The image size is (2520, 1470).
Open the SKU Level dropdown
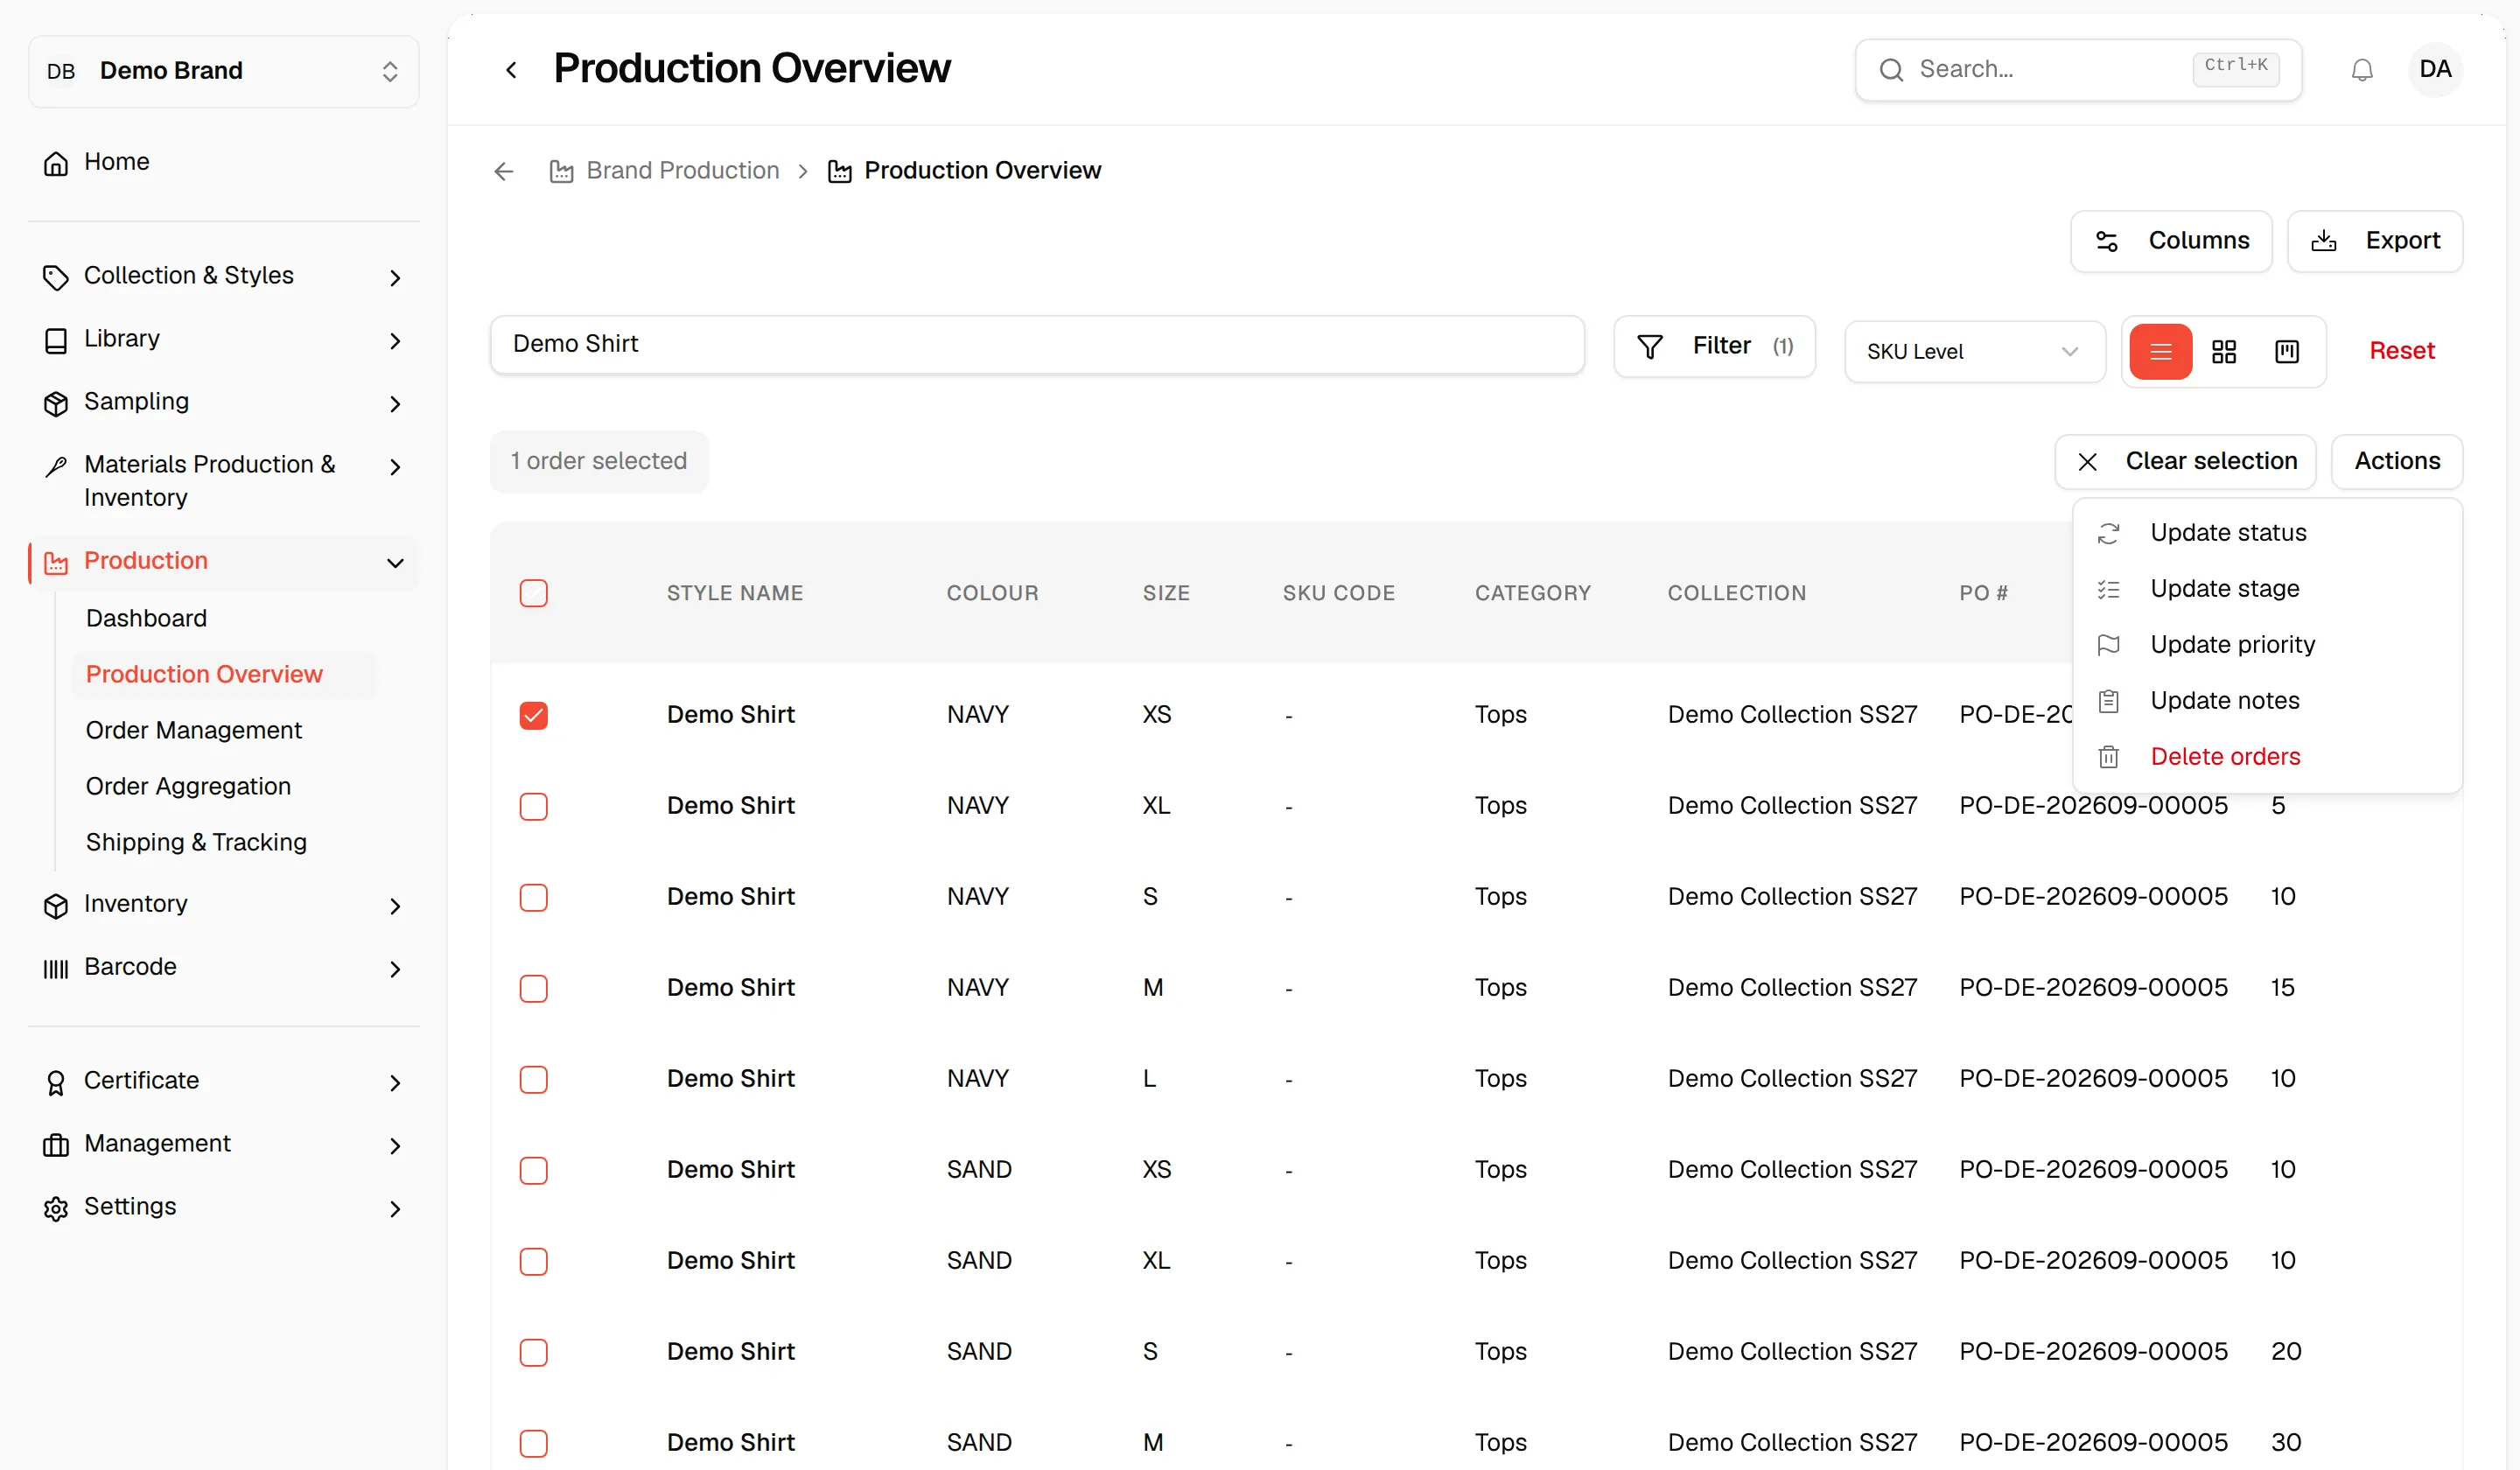(1973, 351)
